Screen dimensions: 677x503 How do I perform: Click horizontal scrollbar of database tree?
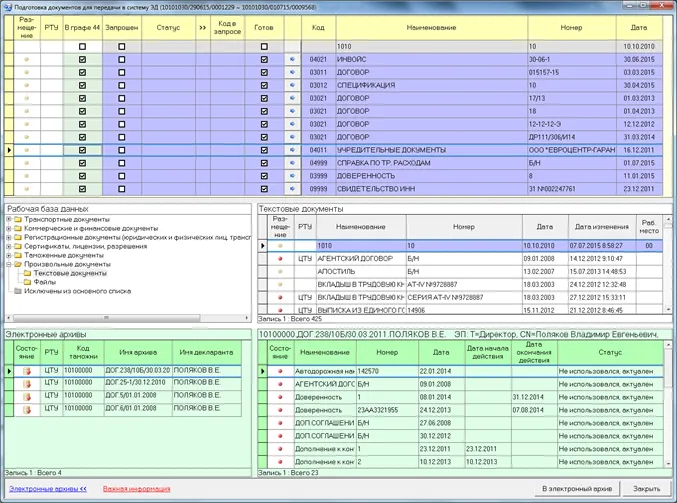106,318
